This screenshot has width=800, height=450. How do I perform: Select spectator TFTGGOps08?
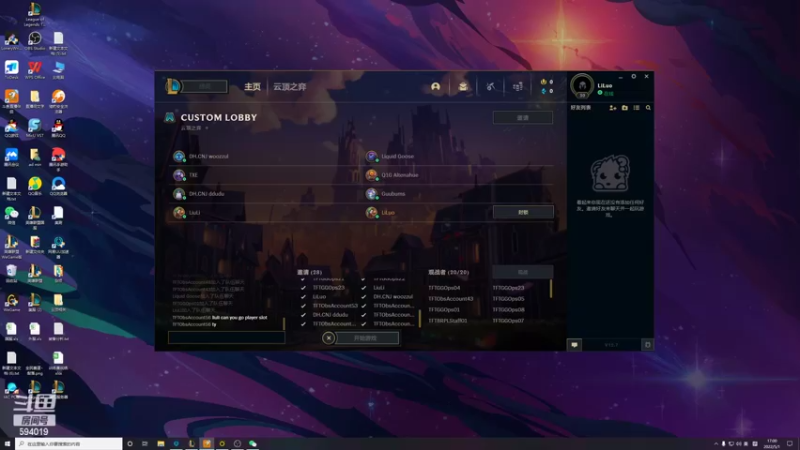[x=508, y=310]
